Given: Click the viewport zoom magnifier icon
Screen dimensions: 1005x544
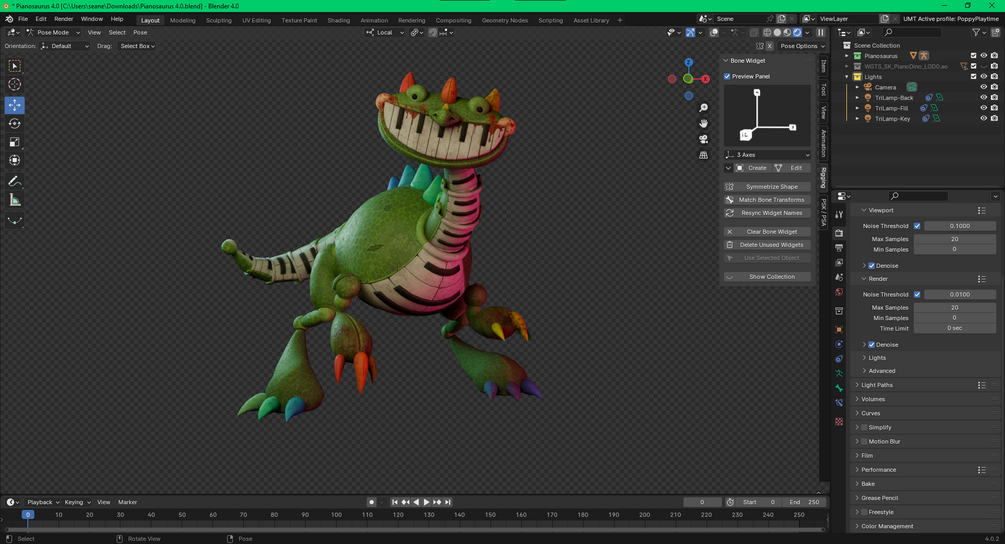Looking at the screenshot, I should click(704, 108).
